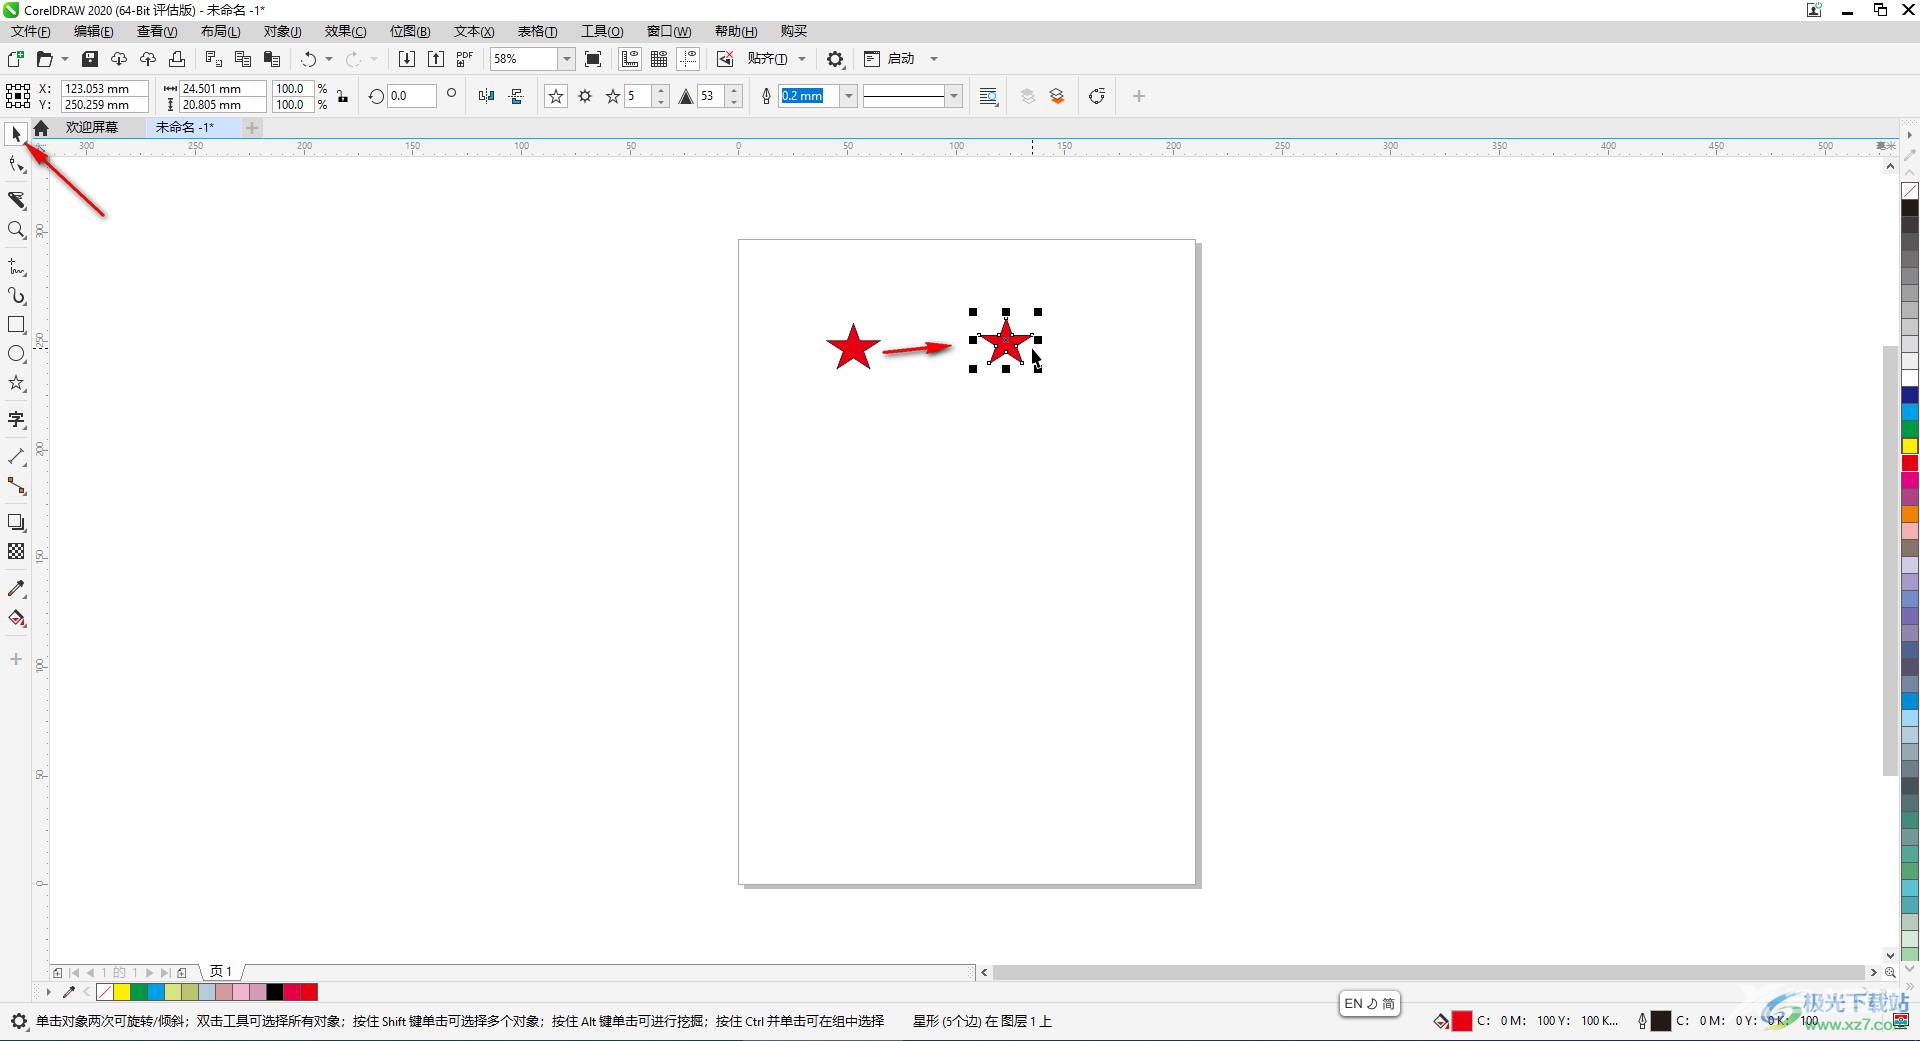Screen dimensions: 1920x1041
Task: Create a new document
Action: (x=16, y=59)
